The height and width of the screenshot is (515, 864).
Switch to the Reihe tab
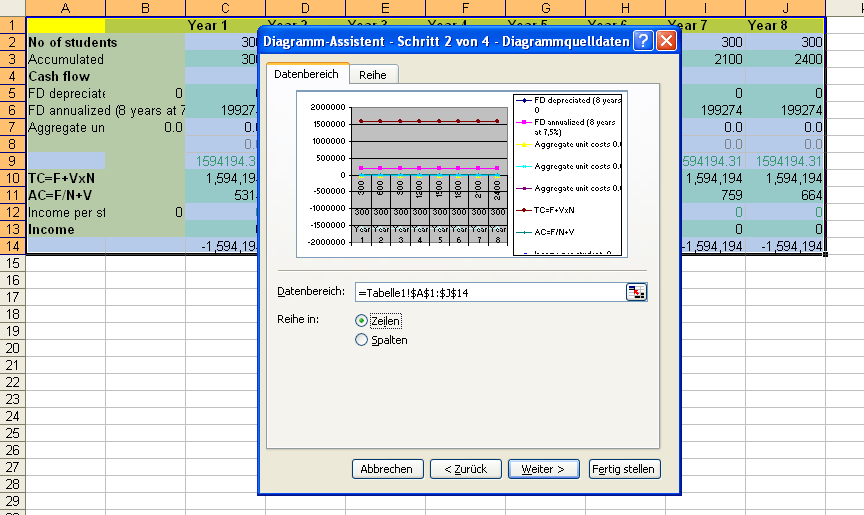tap(373, 75)
